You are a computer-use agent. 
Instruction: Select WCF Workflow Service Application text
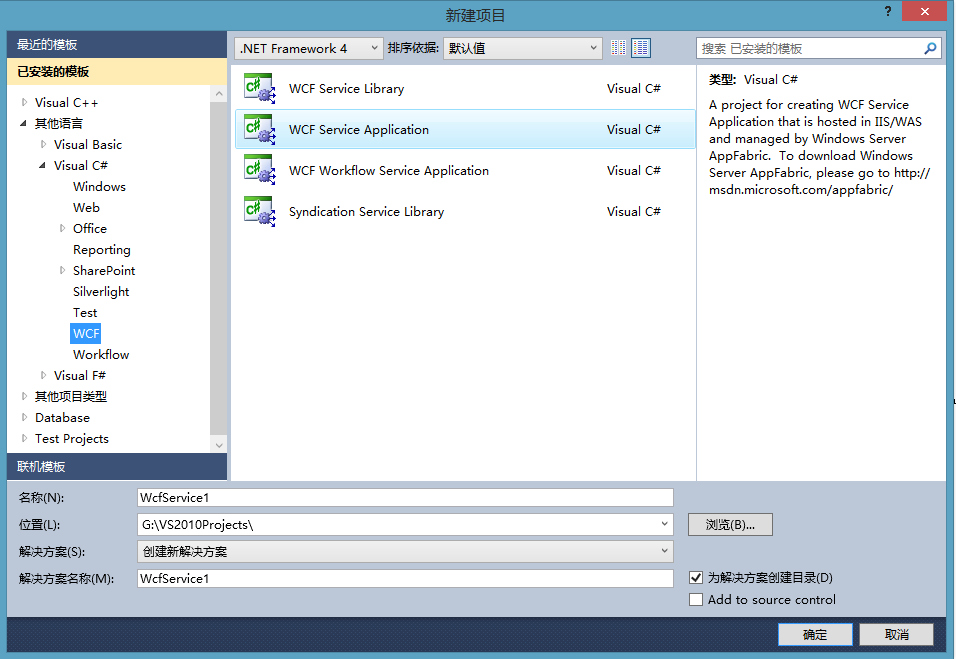389,171
